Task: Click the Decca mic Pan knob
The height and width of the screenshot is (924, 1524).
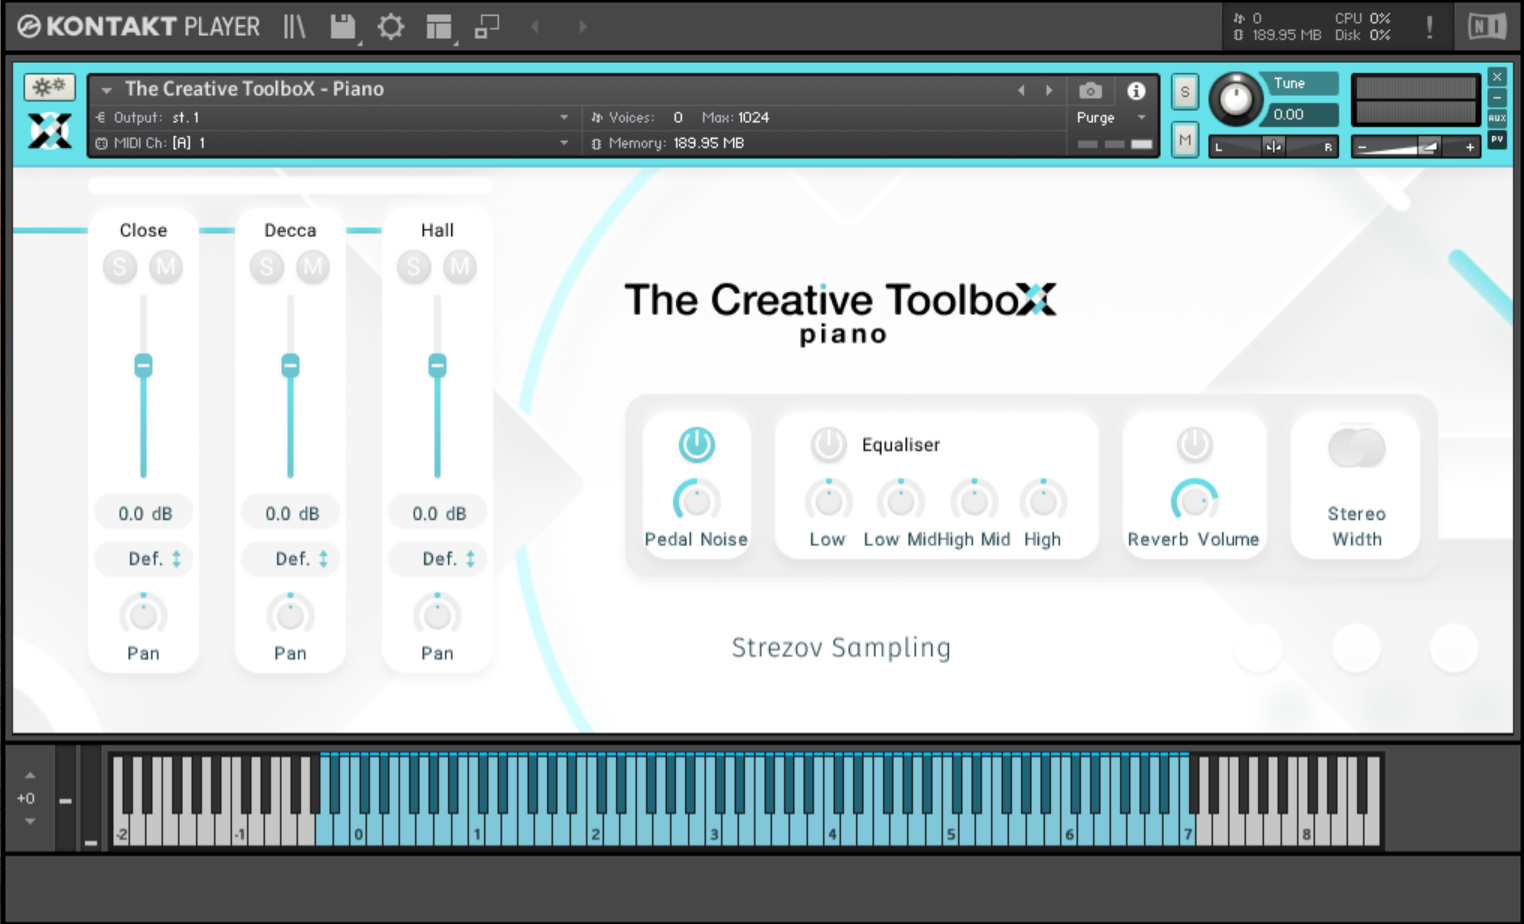Action: click(x=290, y=615)
